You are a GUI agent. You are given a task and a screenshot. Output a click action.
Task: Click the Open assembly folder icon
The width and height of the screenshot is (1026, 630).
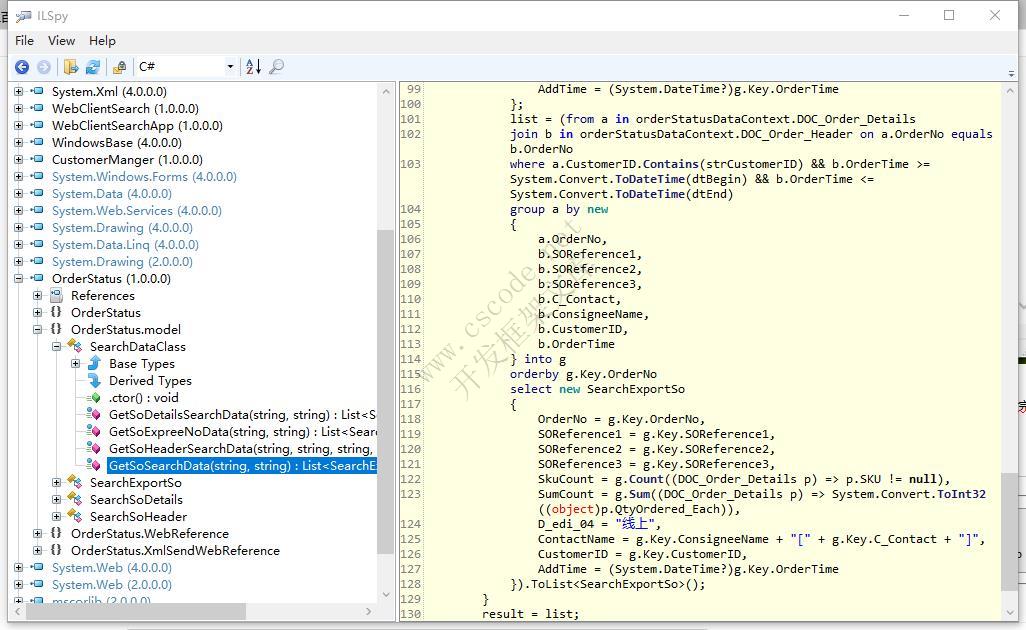pyautogui.click(x=71, y=67)
